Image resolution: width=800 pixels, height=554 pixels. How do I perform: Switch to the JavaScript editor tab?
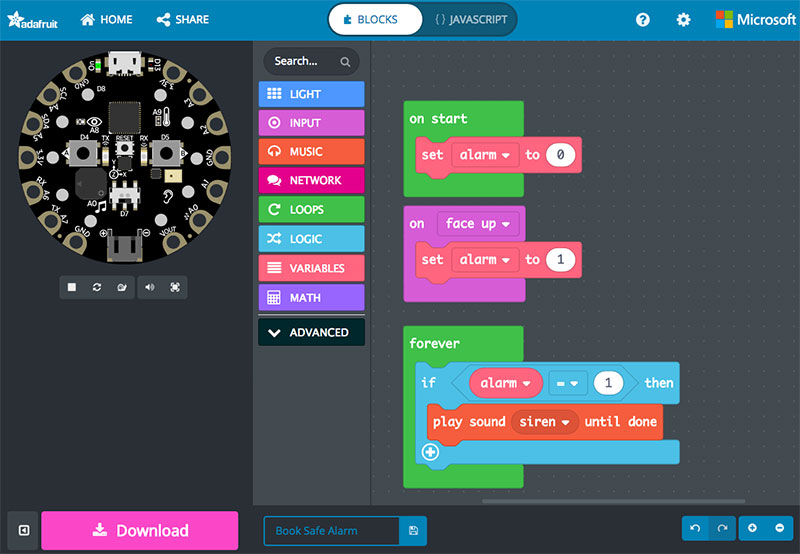coord(472,19)
